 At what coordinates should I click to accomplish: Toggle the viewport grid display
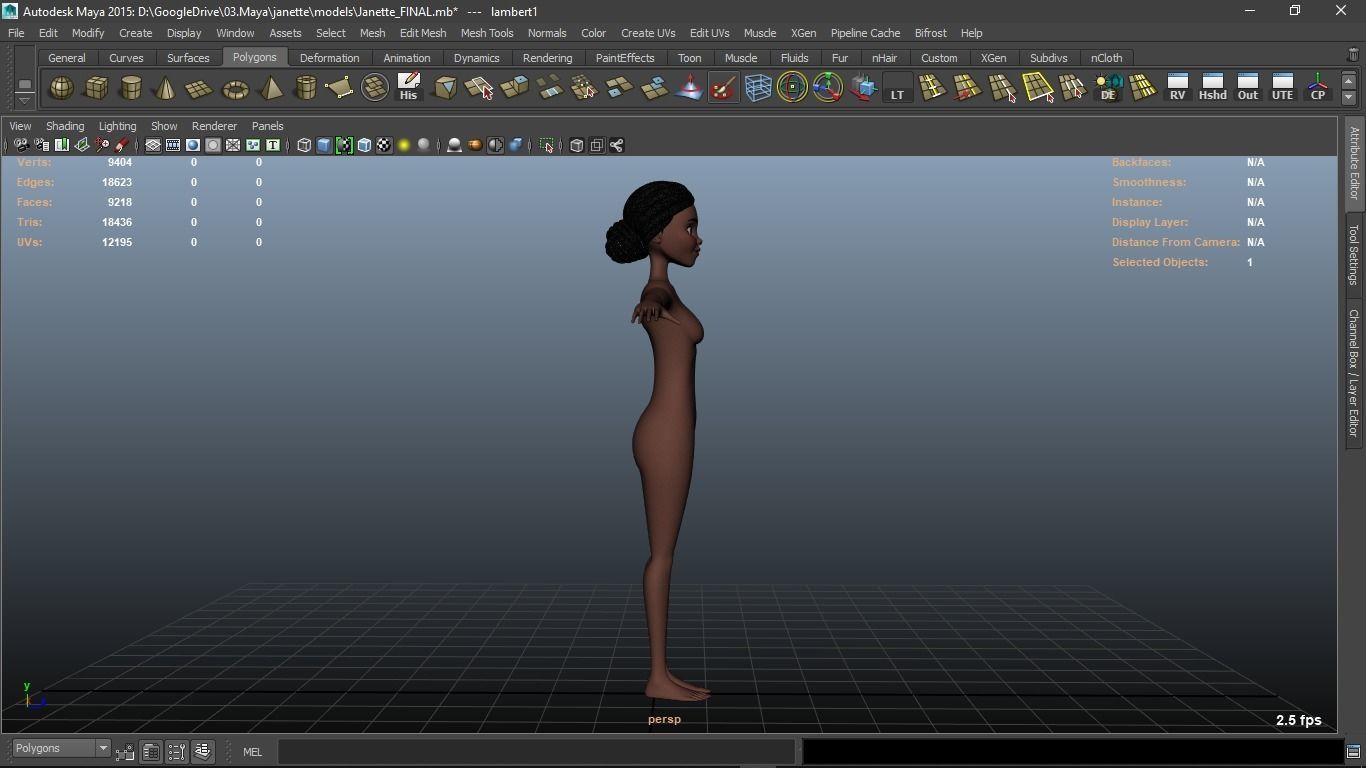pyautogui.click(x=153, y=146)
